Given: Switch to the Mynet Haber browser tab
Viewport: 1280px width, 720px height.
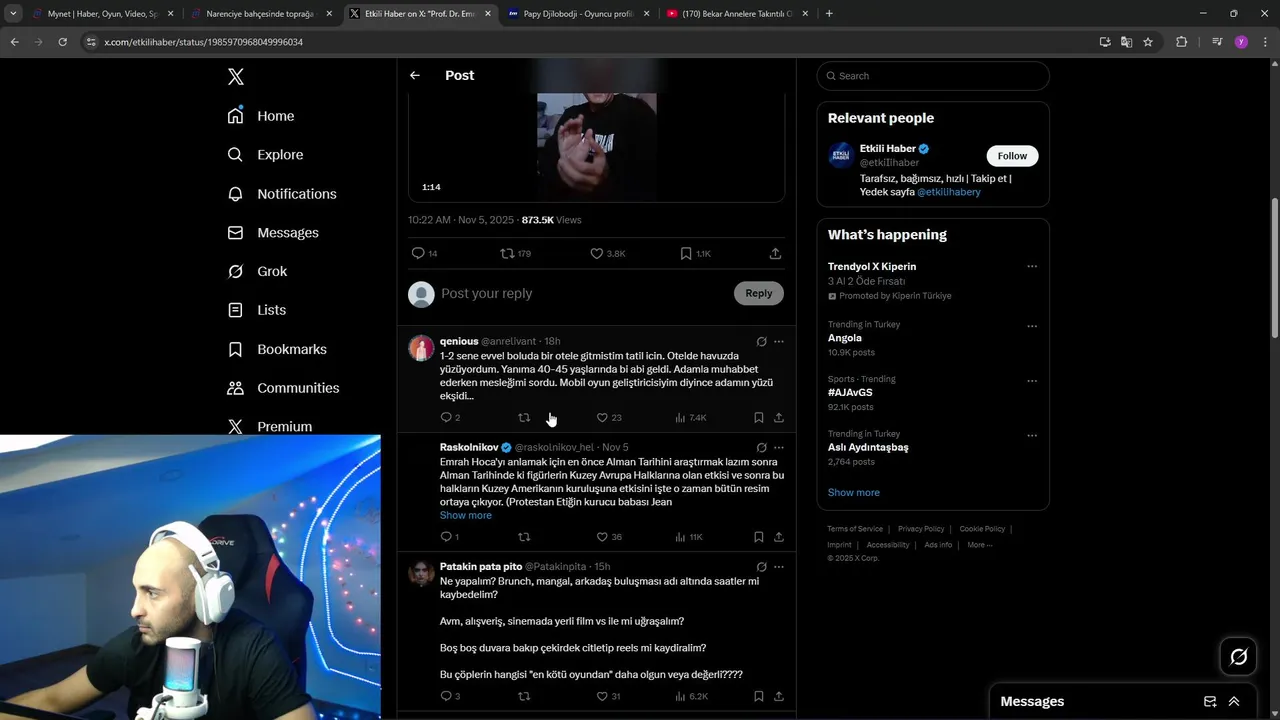Looking at the screenshot, I should [103, 14].
